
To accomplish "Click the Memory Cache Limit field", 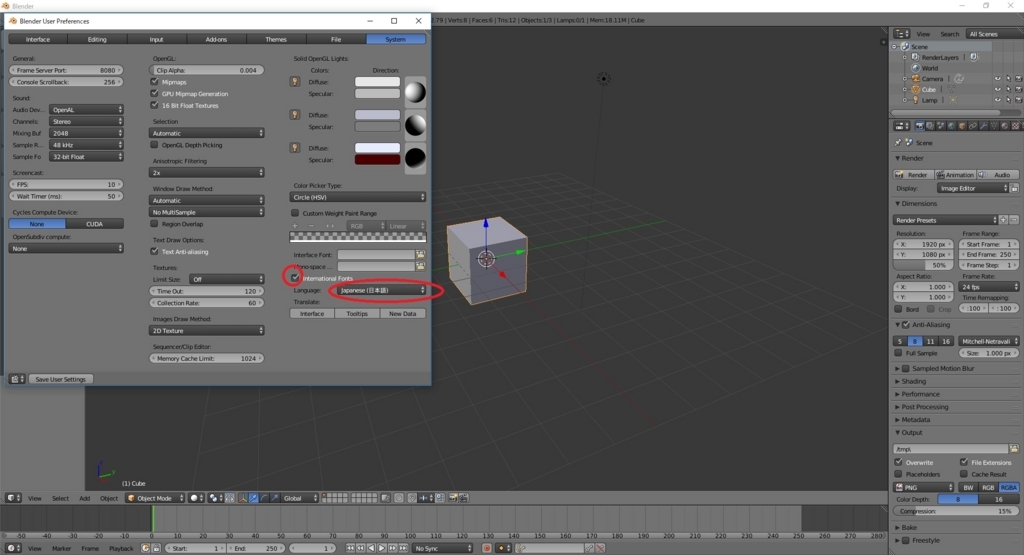I will click(206, 358).
